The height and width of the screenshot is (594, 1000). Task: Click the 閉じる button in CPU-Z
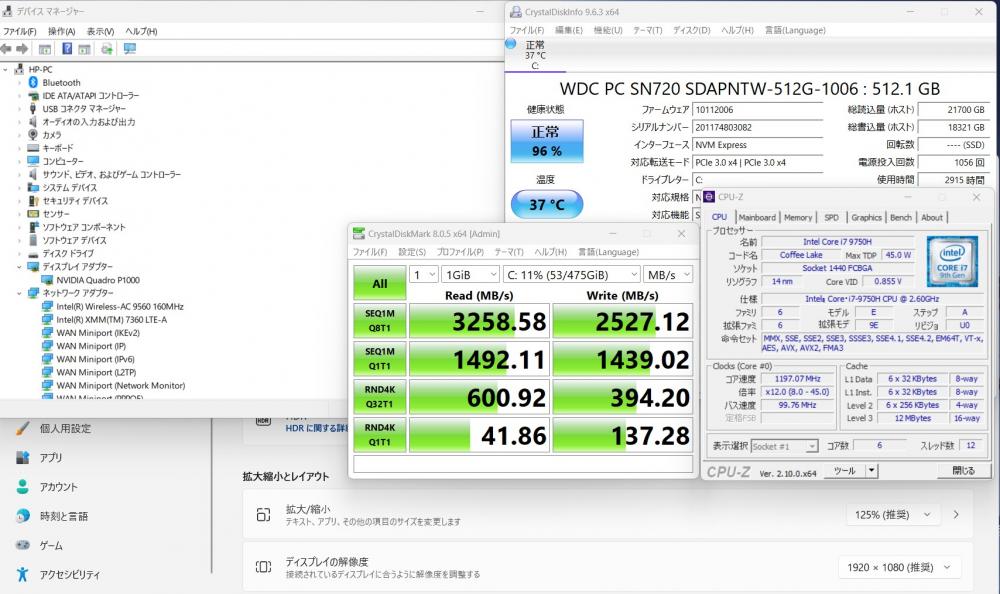[x=964, y=471]
